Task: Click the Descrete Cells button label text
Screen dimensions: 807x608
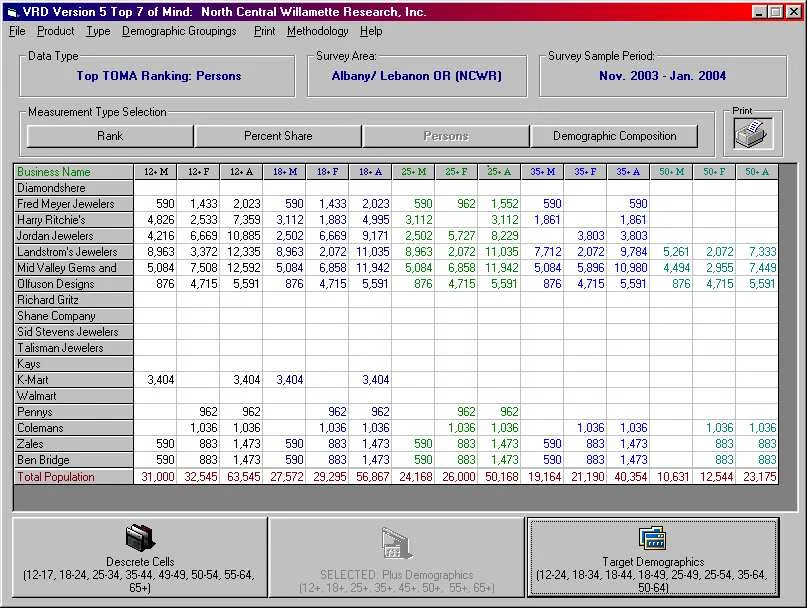Action: [x=140, y=562]
